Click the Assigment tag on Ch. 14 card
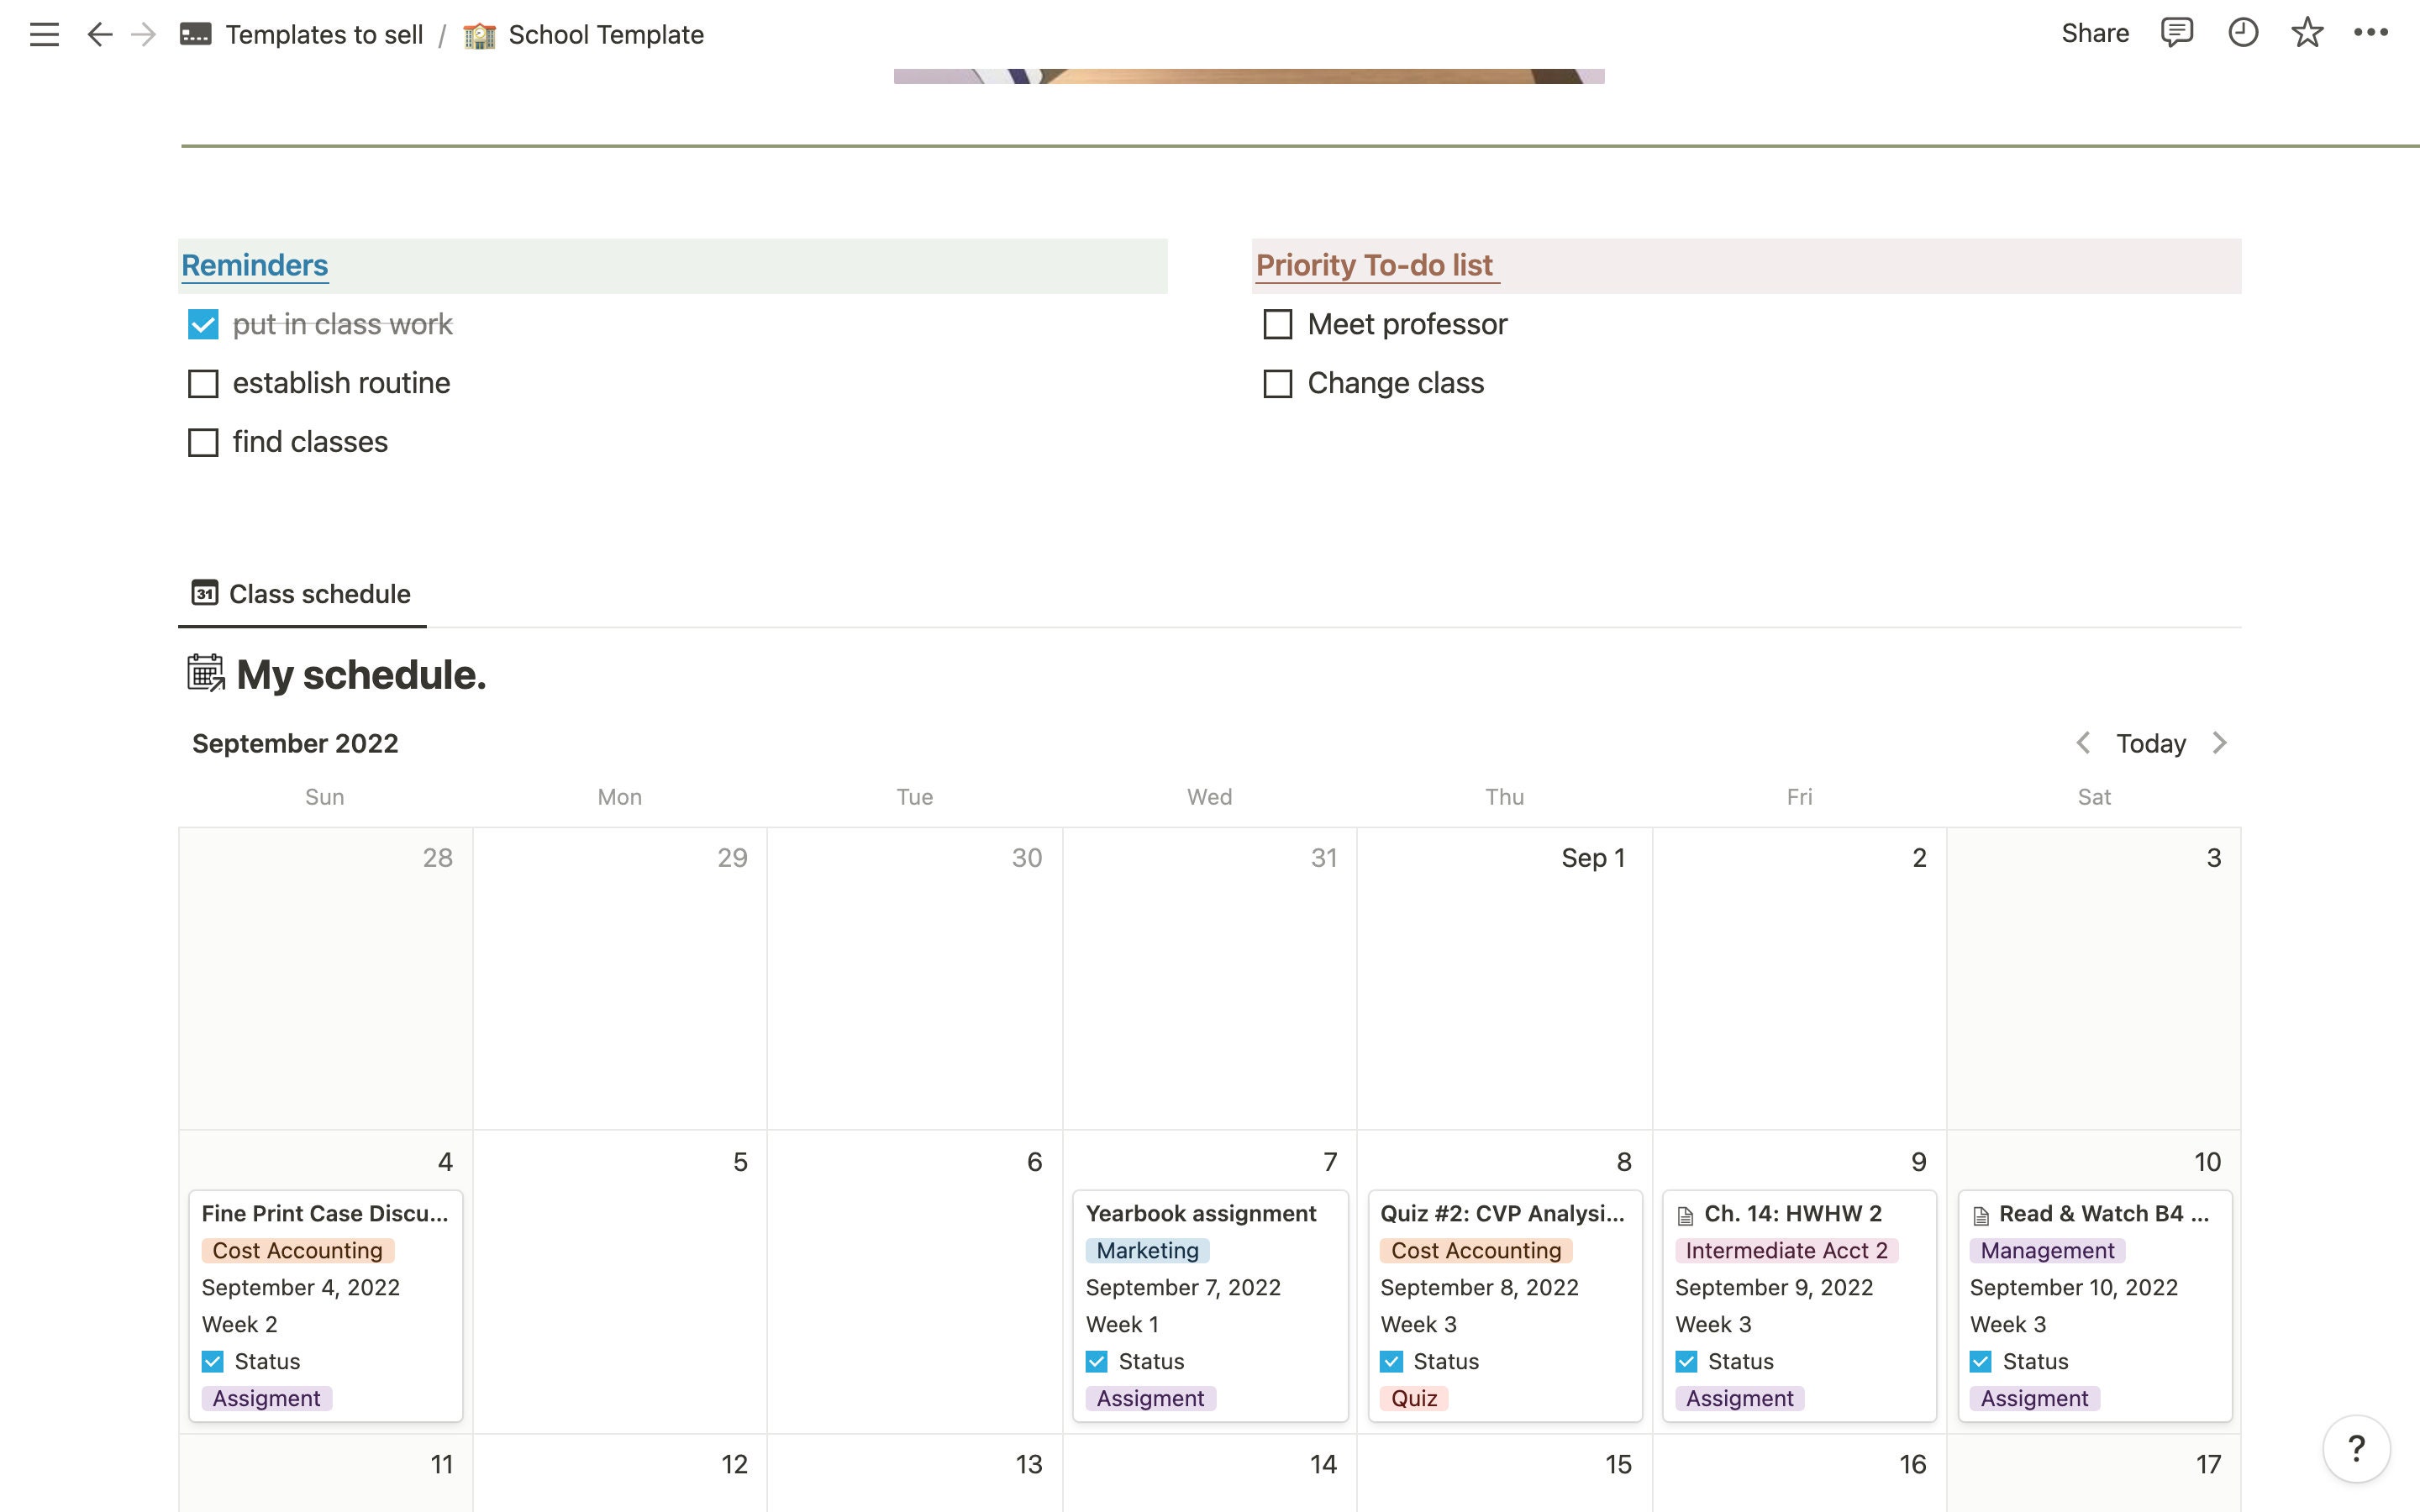 1740,1399
